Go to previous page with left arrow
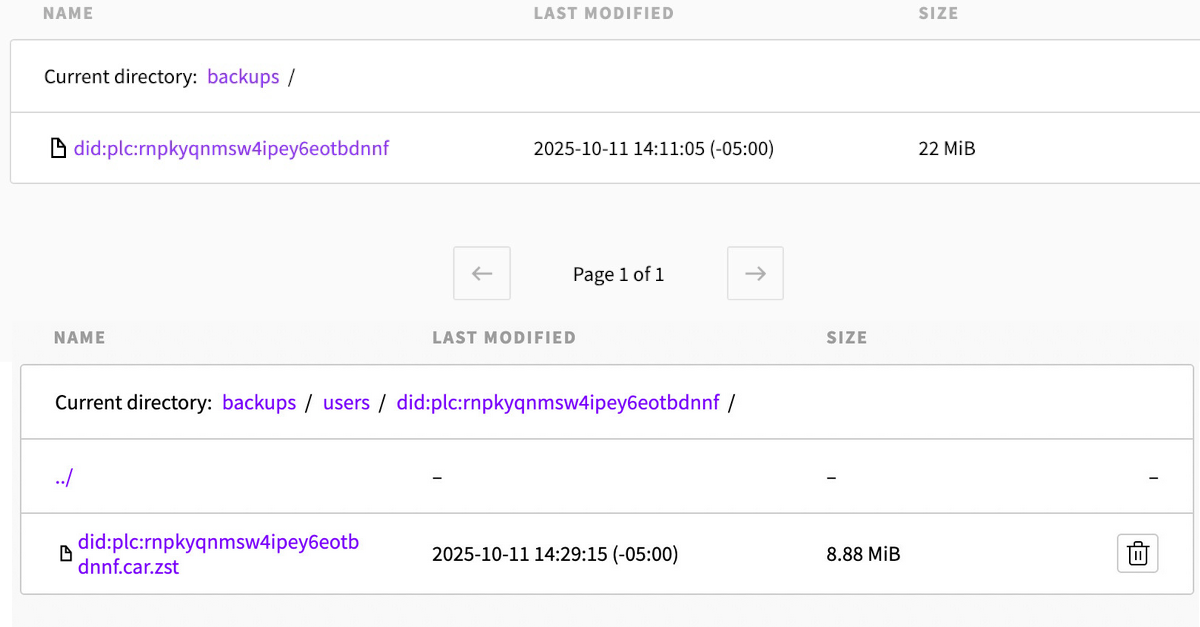Screen dimensions: 1200x627 tap(482, 273)
